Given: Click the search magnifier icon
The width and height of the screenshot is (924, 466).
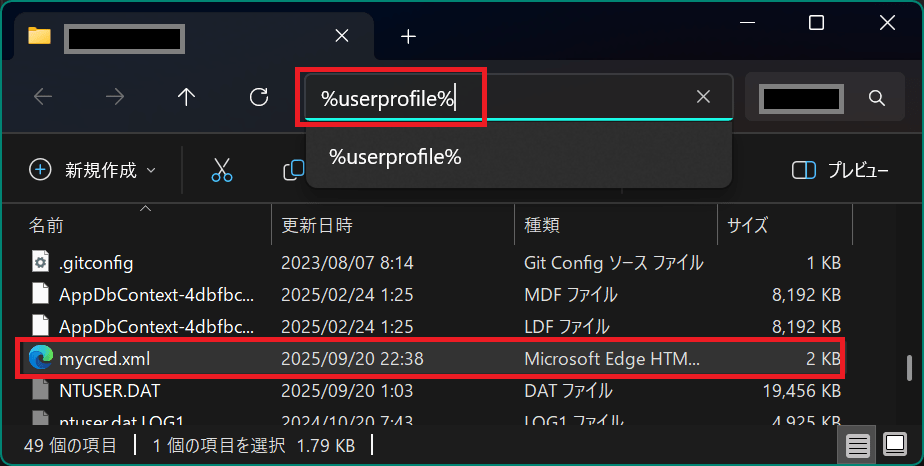Looking at the screenshot, I should coord(876,97).
